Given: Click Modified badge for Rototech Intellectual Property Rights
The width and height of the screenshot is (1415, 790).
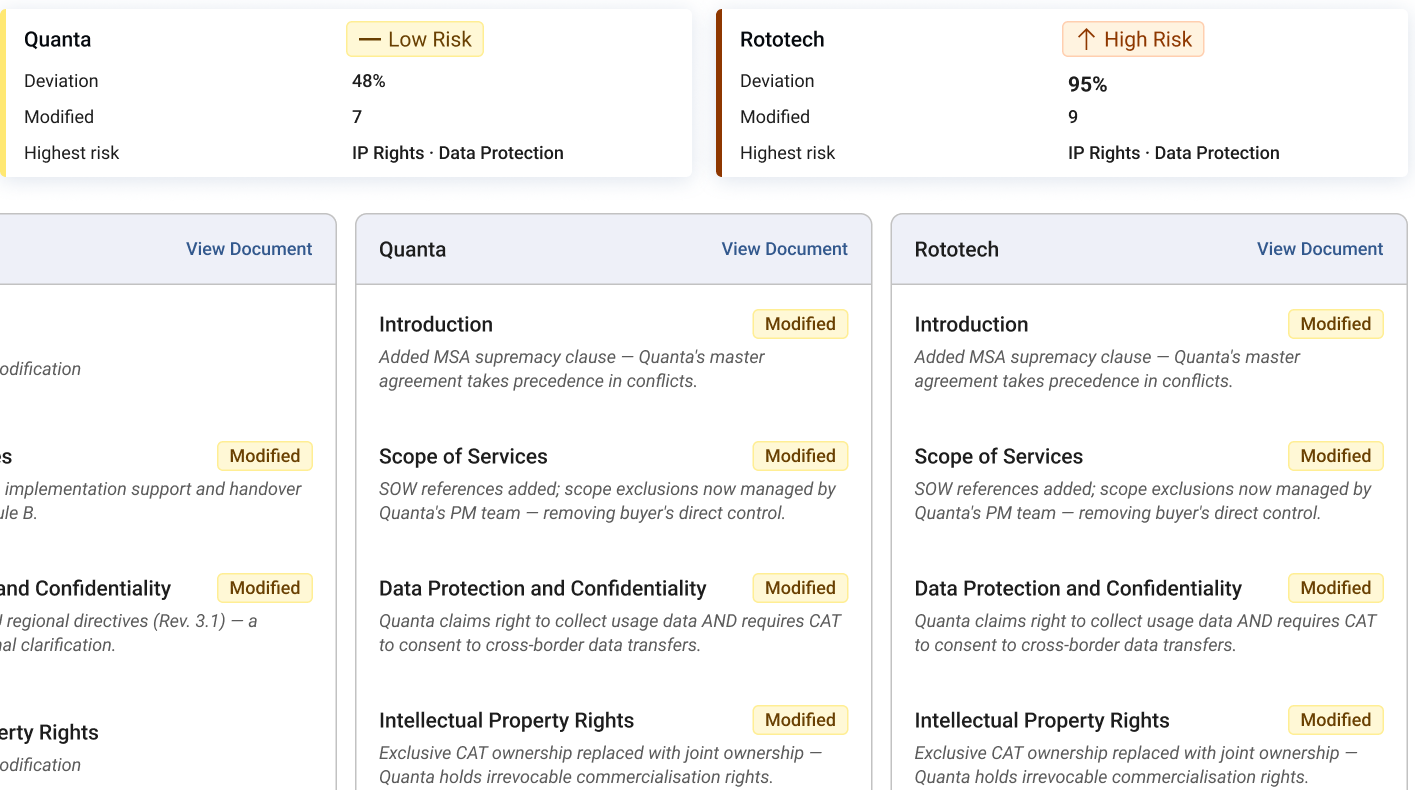Looking at the screenshot, I should click(x=1336, y=720).
